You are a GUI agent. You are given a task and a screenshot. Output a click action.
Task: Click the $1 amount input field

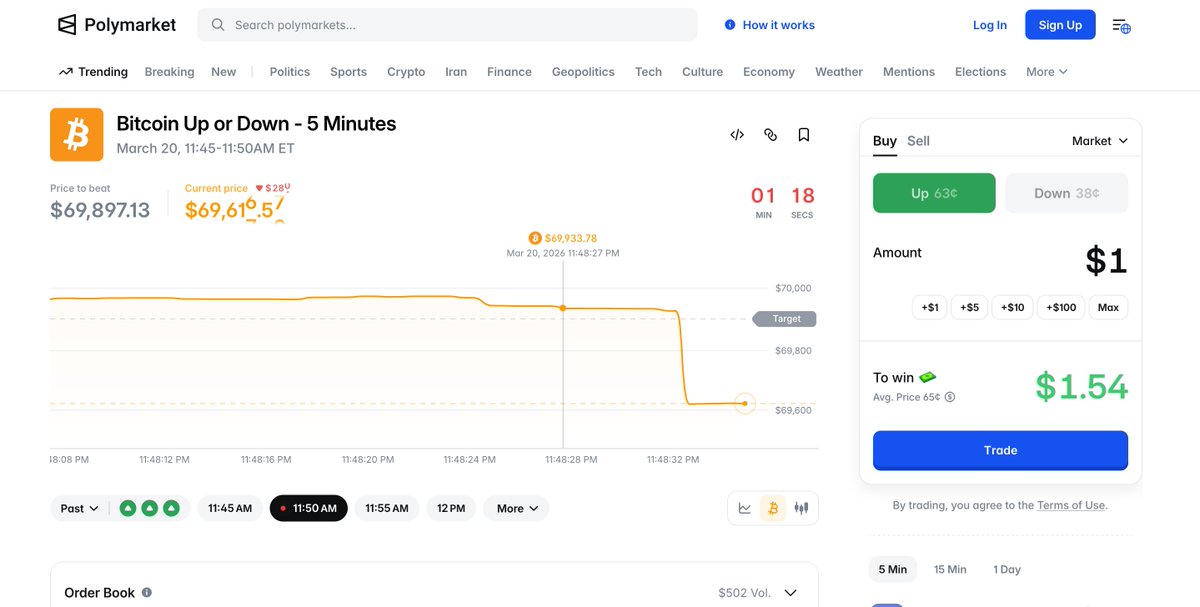[1106, 261]
